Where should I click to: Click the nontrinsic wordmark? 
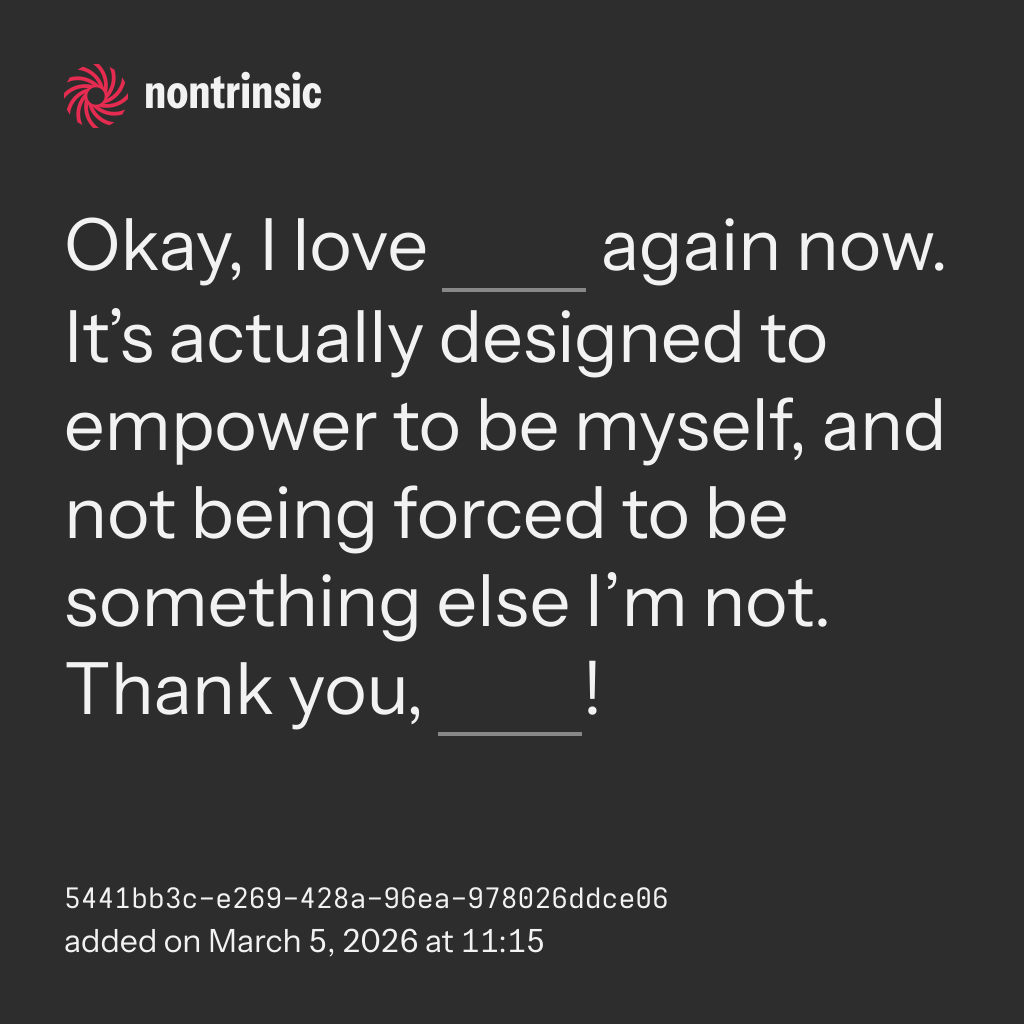(233, 95)
